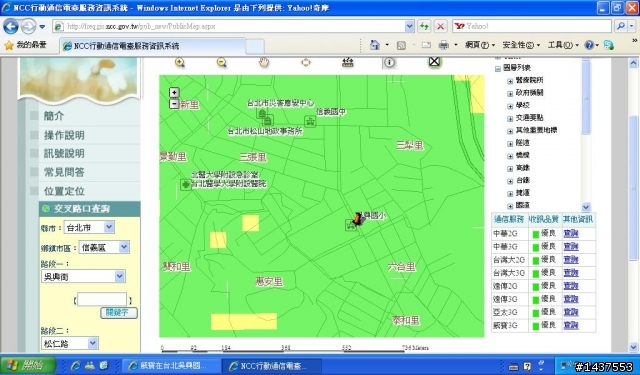
Task: Select the zoom in magnifier tool
Action: click(180, 62)
